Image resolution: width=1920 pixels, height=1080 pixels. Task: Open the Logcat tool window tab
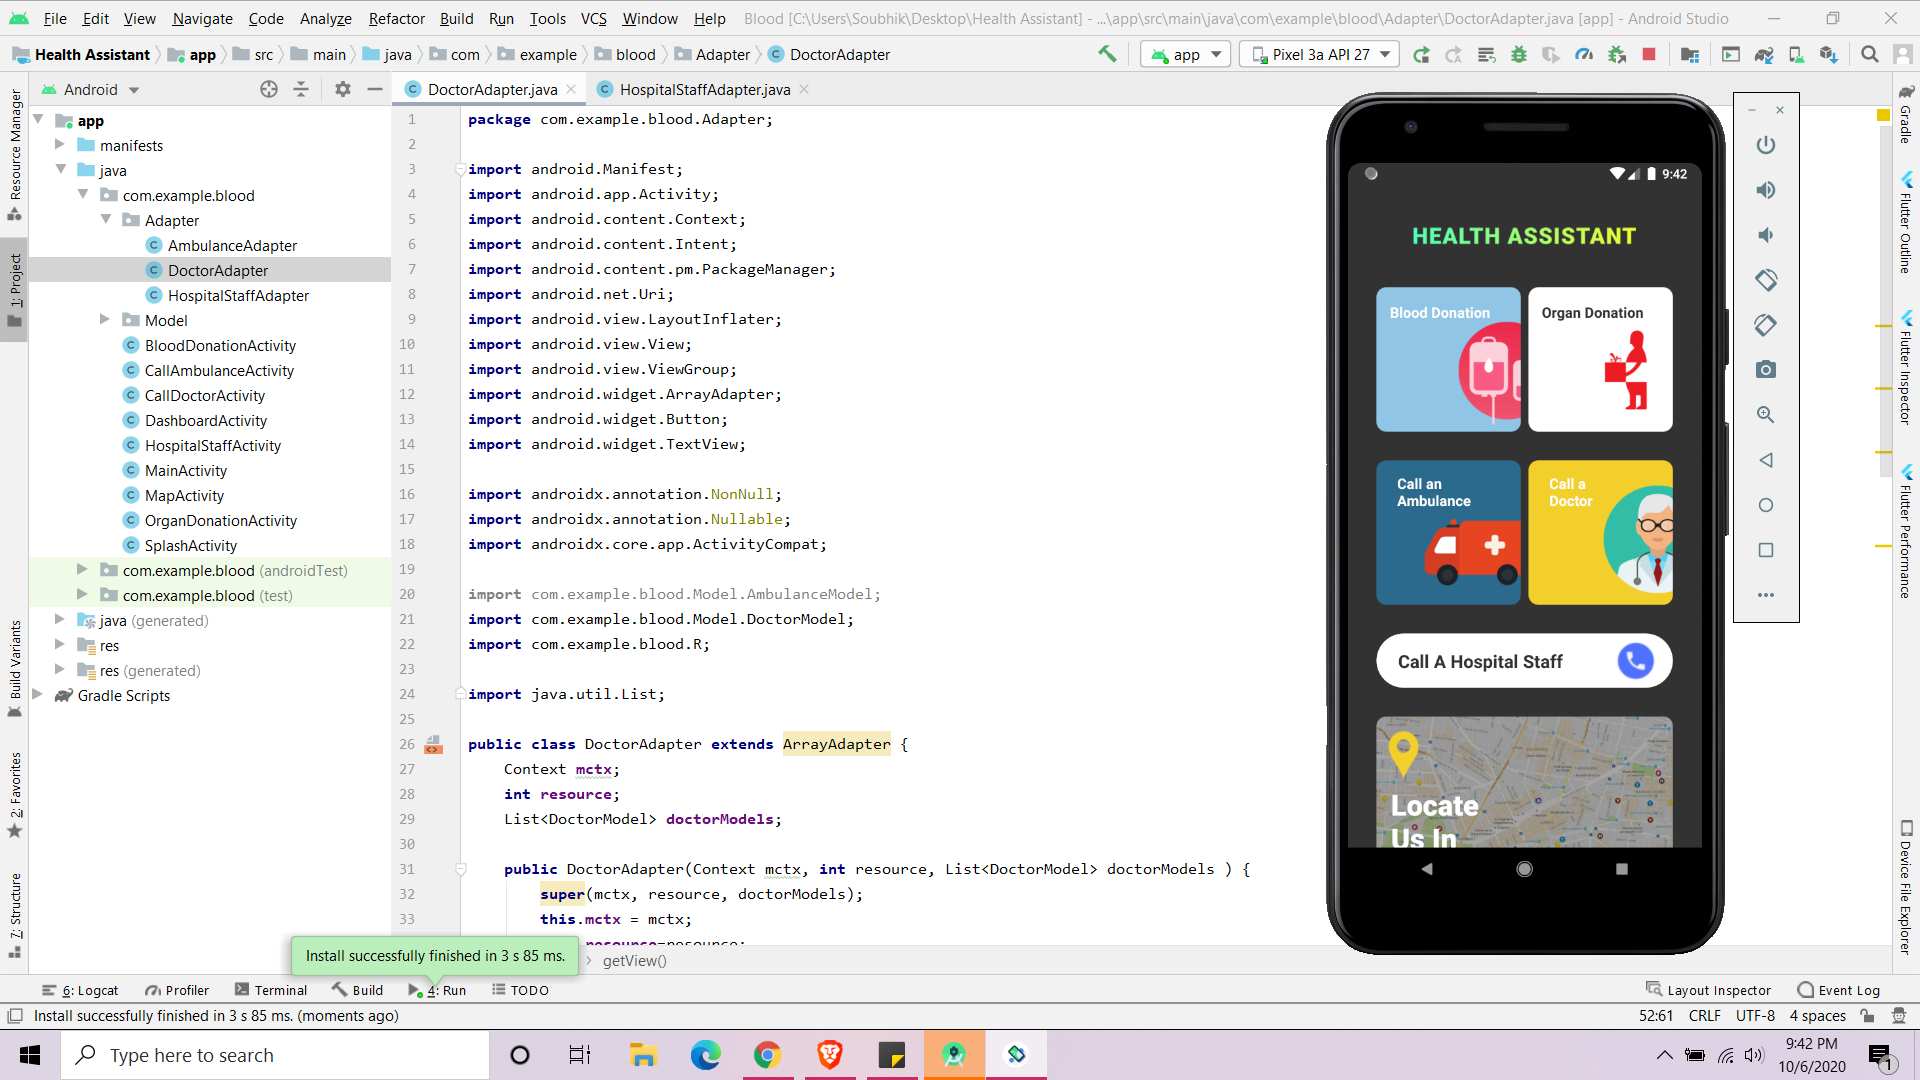(x=80, y=990)
